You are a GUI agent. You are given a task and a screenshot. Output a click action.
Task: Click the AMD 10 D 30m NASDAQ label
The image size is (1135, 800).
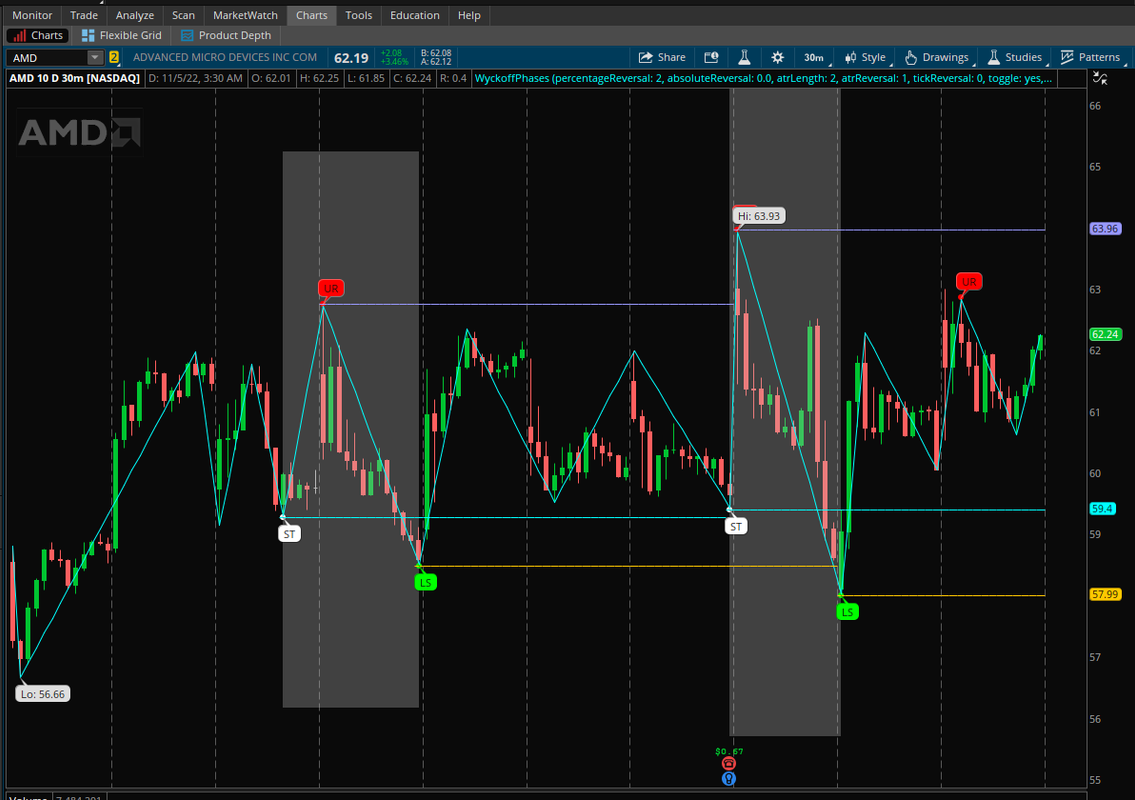point(75,78)
